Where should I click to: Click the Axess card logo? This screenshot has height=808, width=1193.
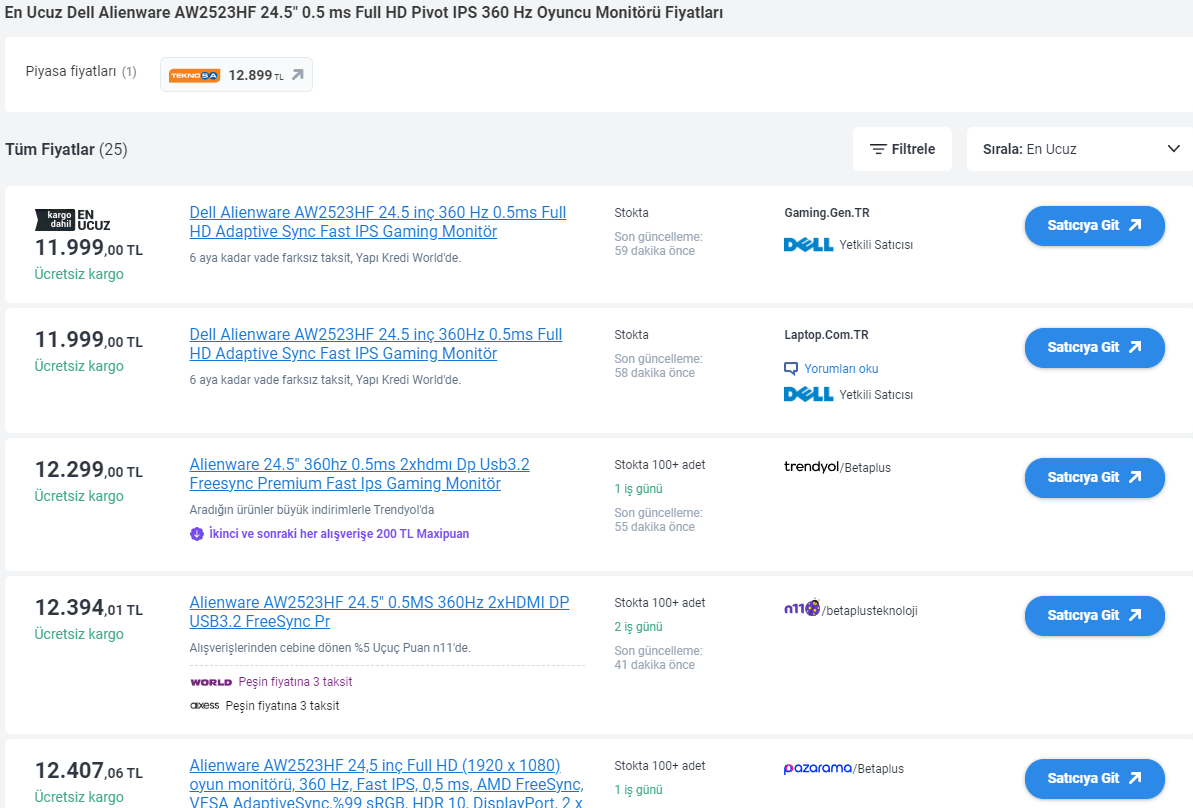pos(205,706)
